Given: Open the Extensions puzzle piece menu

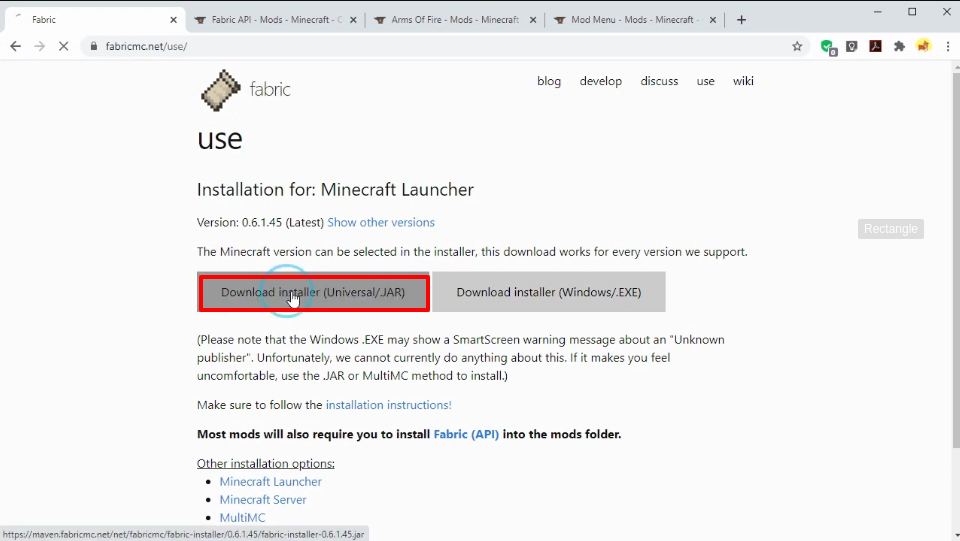Looking at the screenshot, I should pyautogui.click(x=899, y=46).
